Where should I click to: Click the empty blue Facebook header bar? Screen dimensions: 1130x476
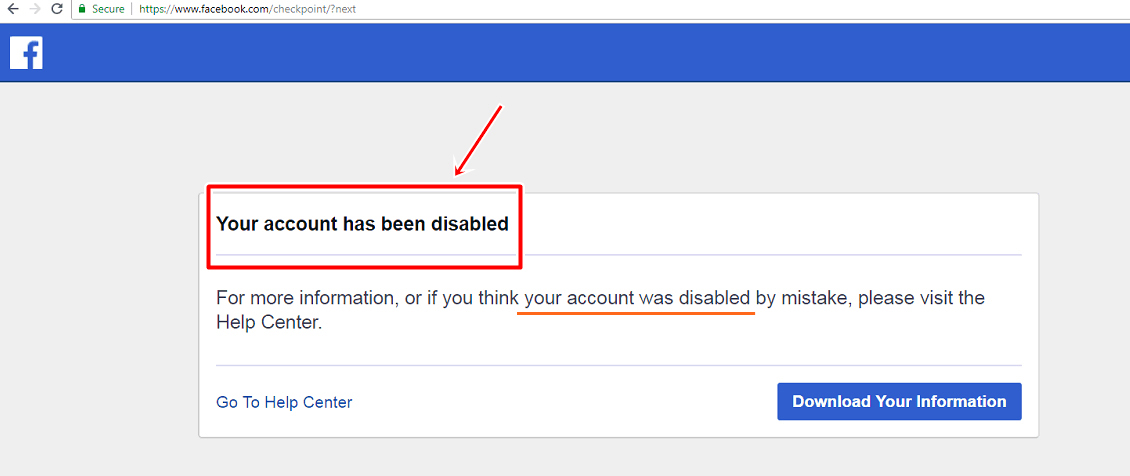pyautogui.click(x=600, y=52)
